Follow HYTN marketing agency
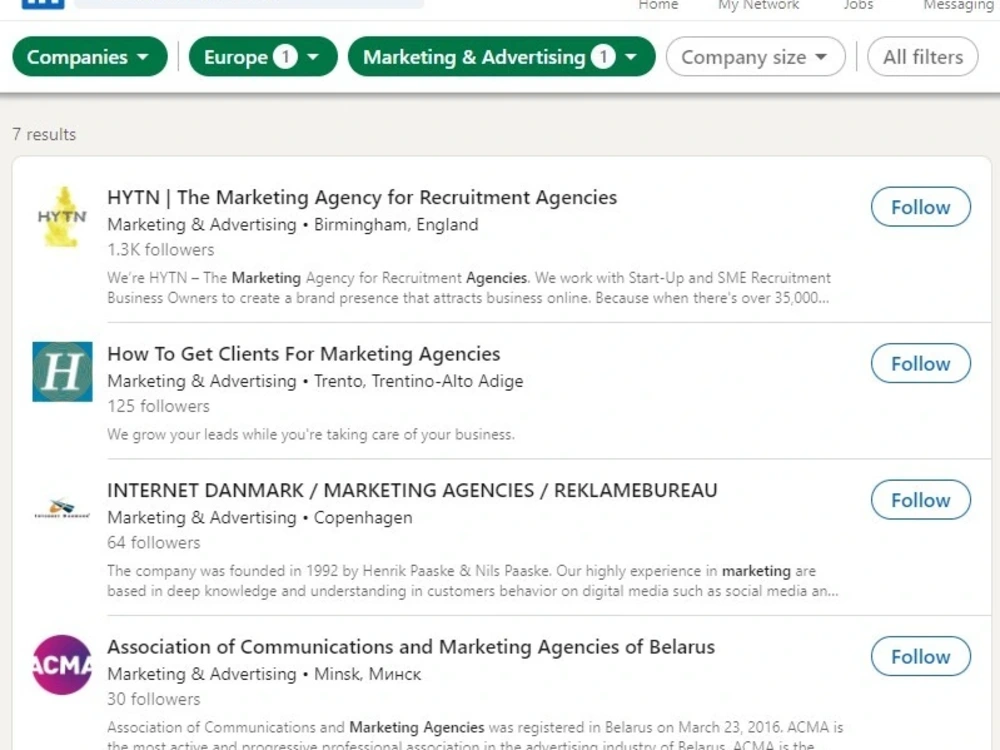Image resolution: width=1000 pixels, height=750 pixels. pos(920,207)
